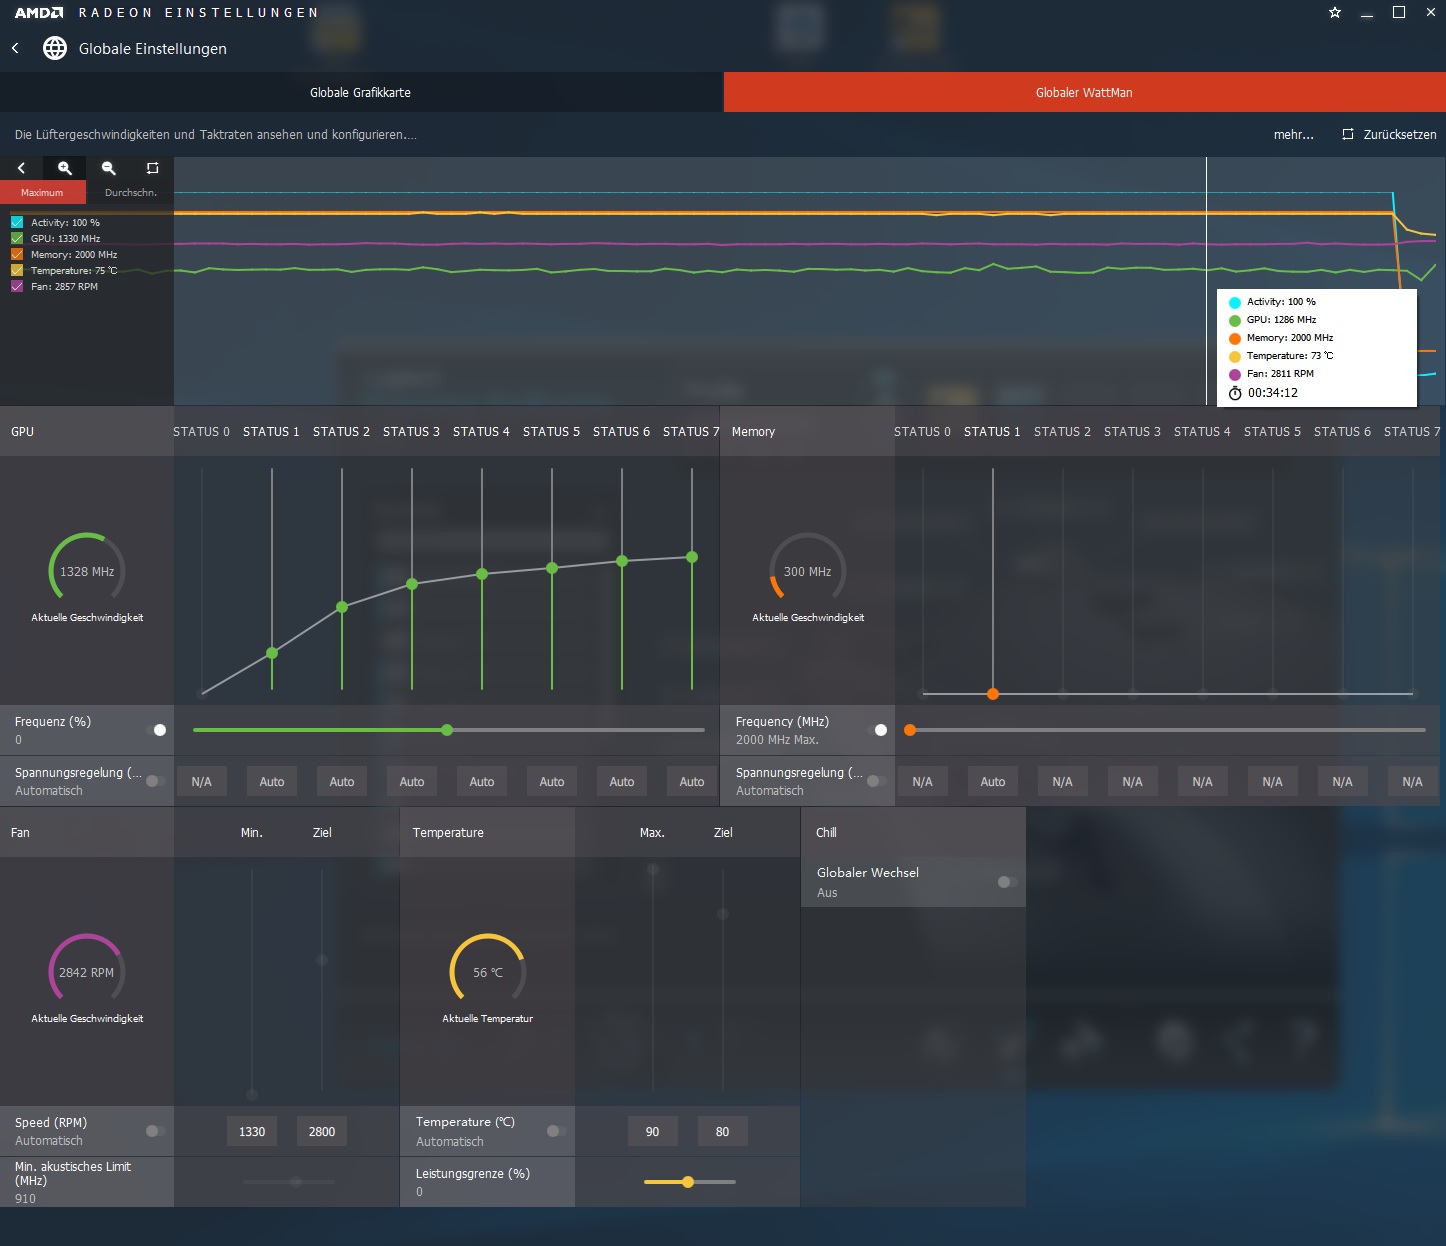Toggle Memory Spannungsregelung switch
The width and height of the screenshot is (1446, 1246).
(876, 781)
